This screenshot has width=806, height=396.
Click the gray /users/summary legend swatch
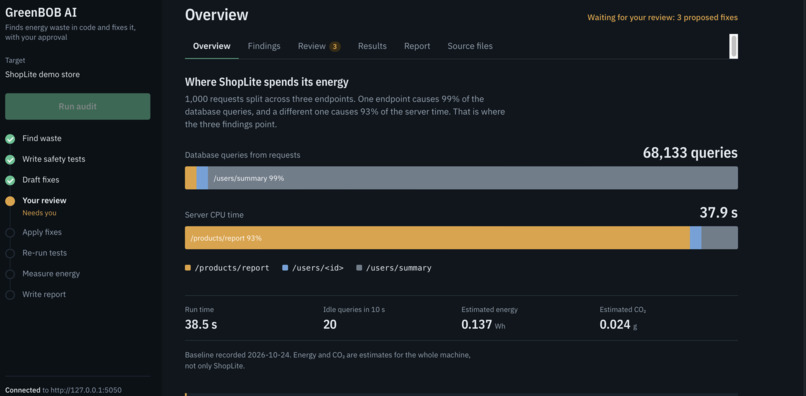[x=359, y=268]
